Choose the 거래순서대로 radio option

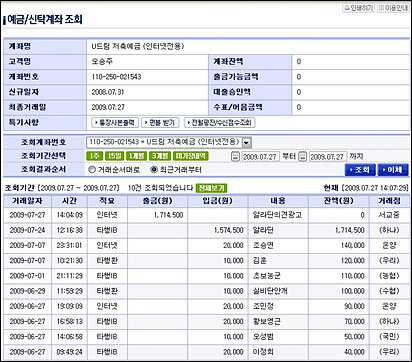[92, 170]
